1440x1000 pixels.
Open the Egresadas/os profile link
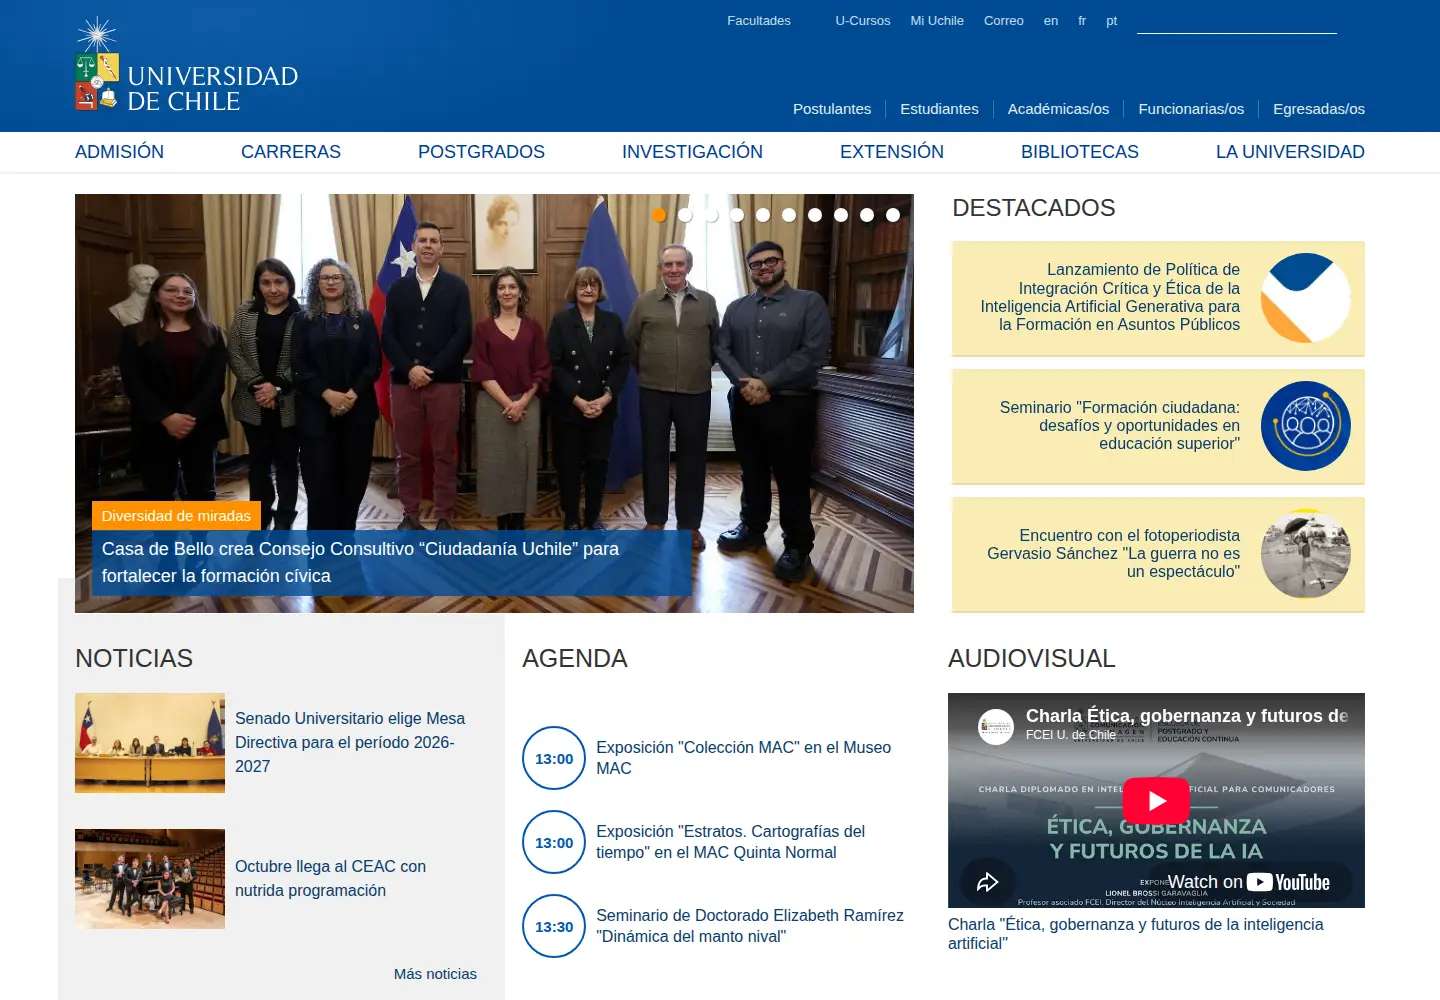[1319, 109]
